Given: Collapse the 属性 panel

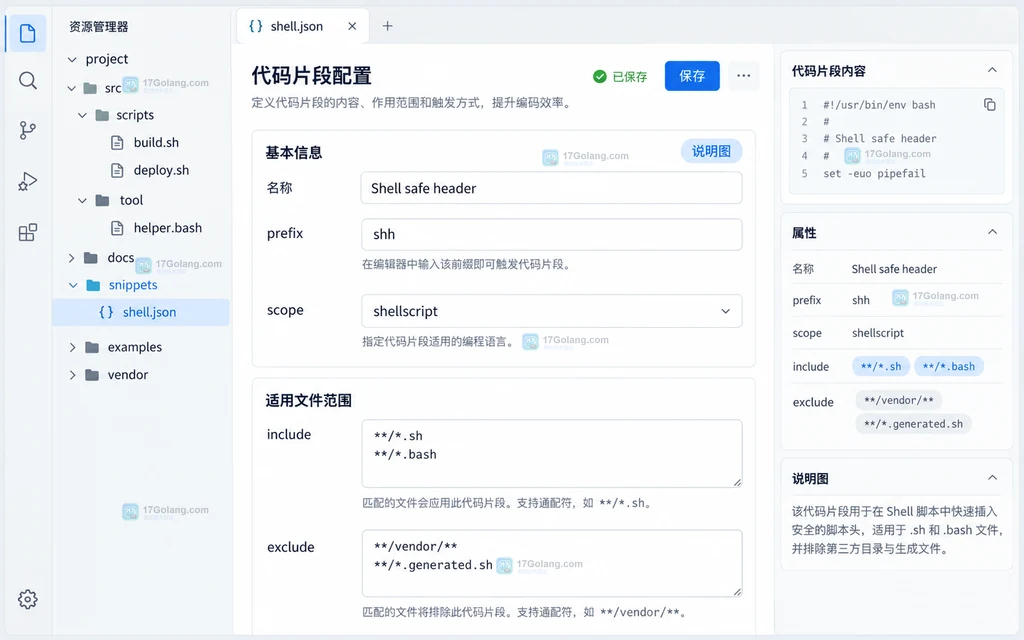Looking at the screenshot, I should click(x=992, y=232).
